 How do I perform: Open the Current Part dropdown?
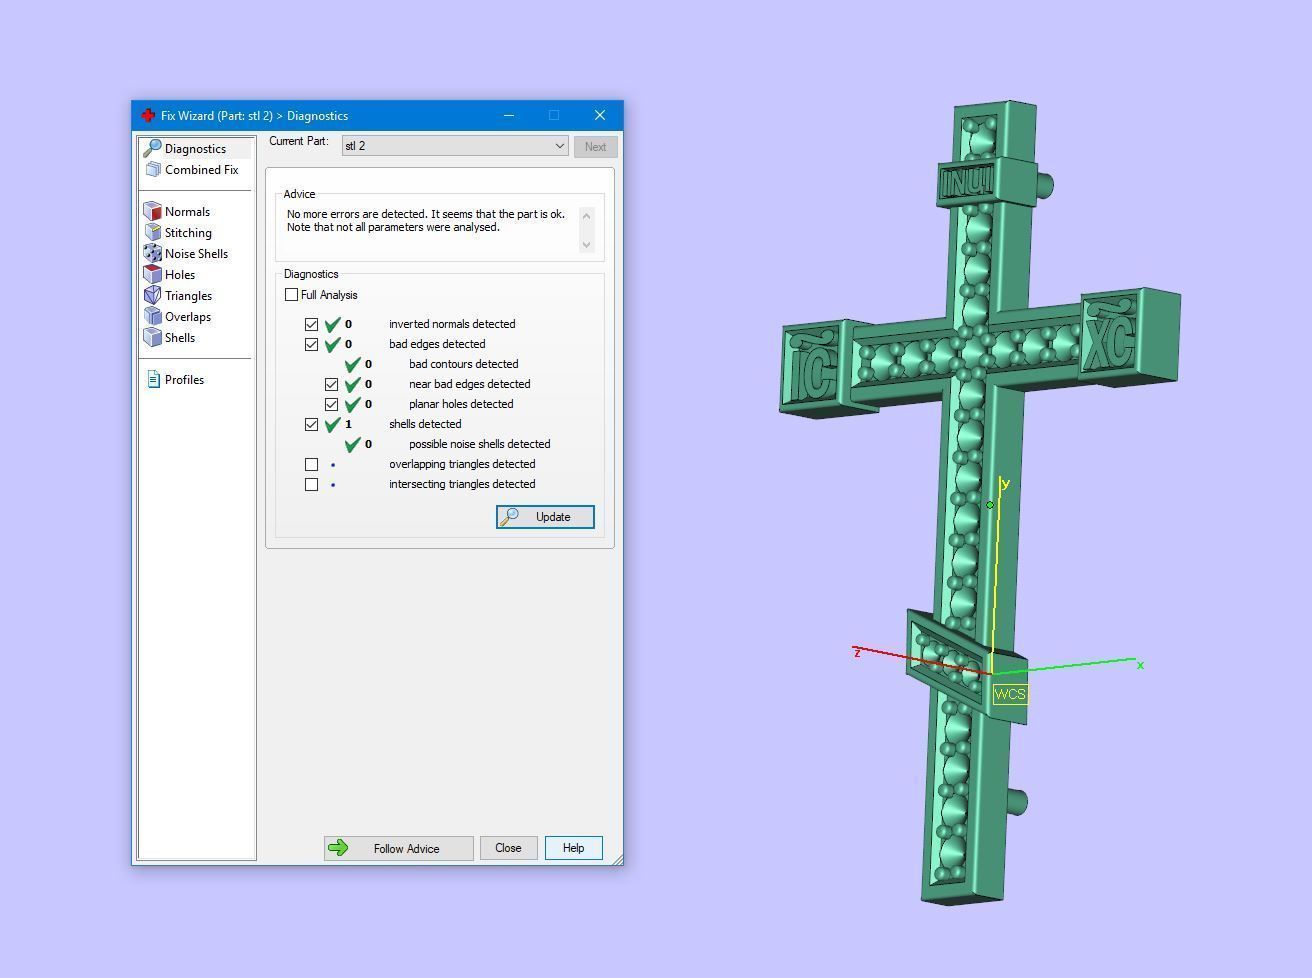[x=455, y=146]
